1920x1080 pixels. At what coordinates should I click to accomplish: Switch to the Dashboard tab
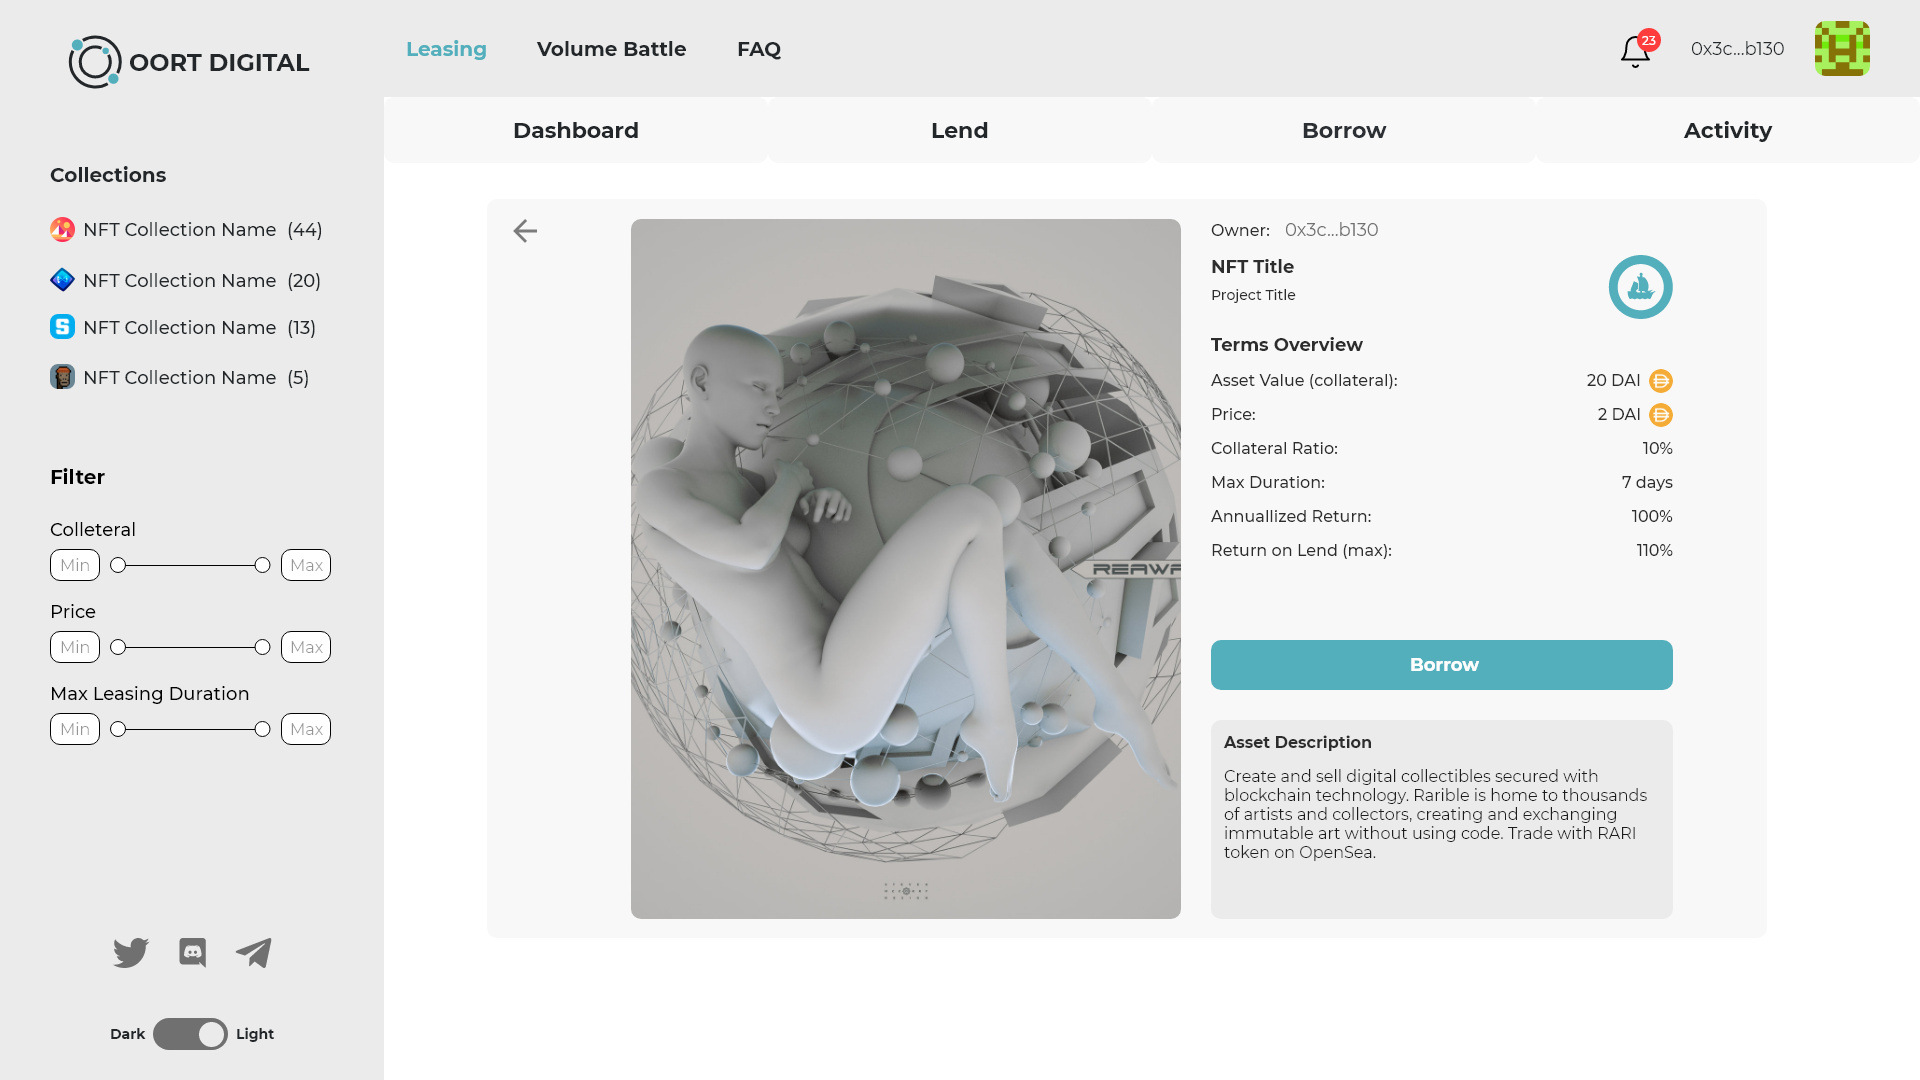576,130
